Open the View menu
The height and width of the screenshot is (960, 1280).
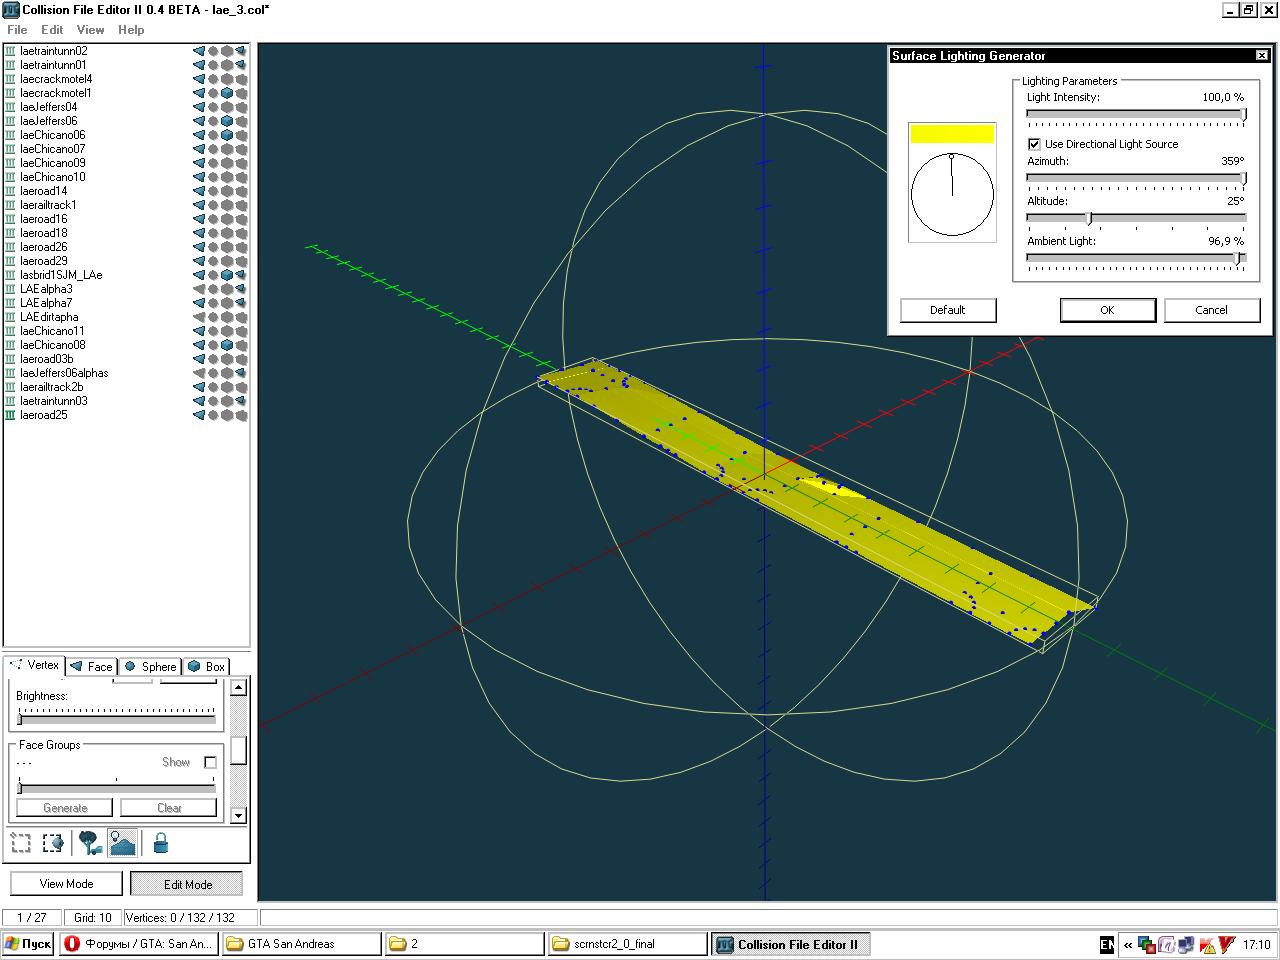tap(90, 30)
